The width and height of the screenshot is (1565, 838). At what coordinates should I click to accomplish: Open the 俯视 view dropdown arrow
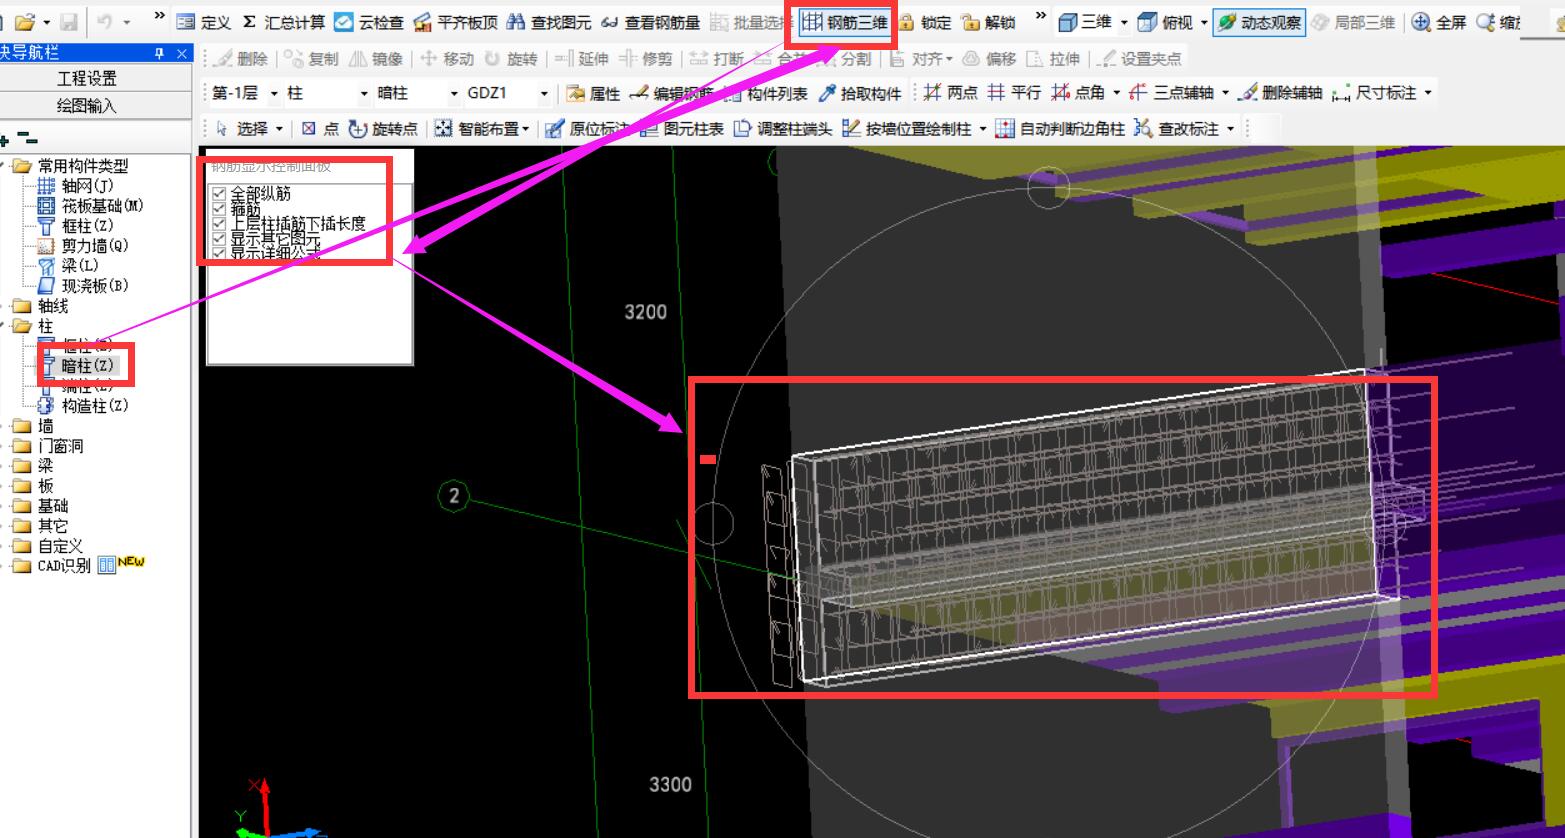point(1203,22)
